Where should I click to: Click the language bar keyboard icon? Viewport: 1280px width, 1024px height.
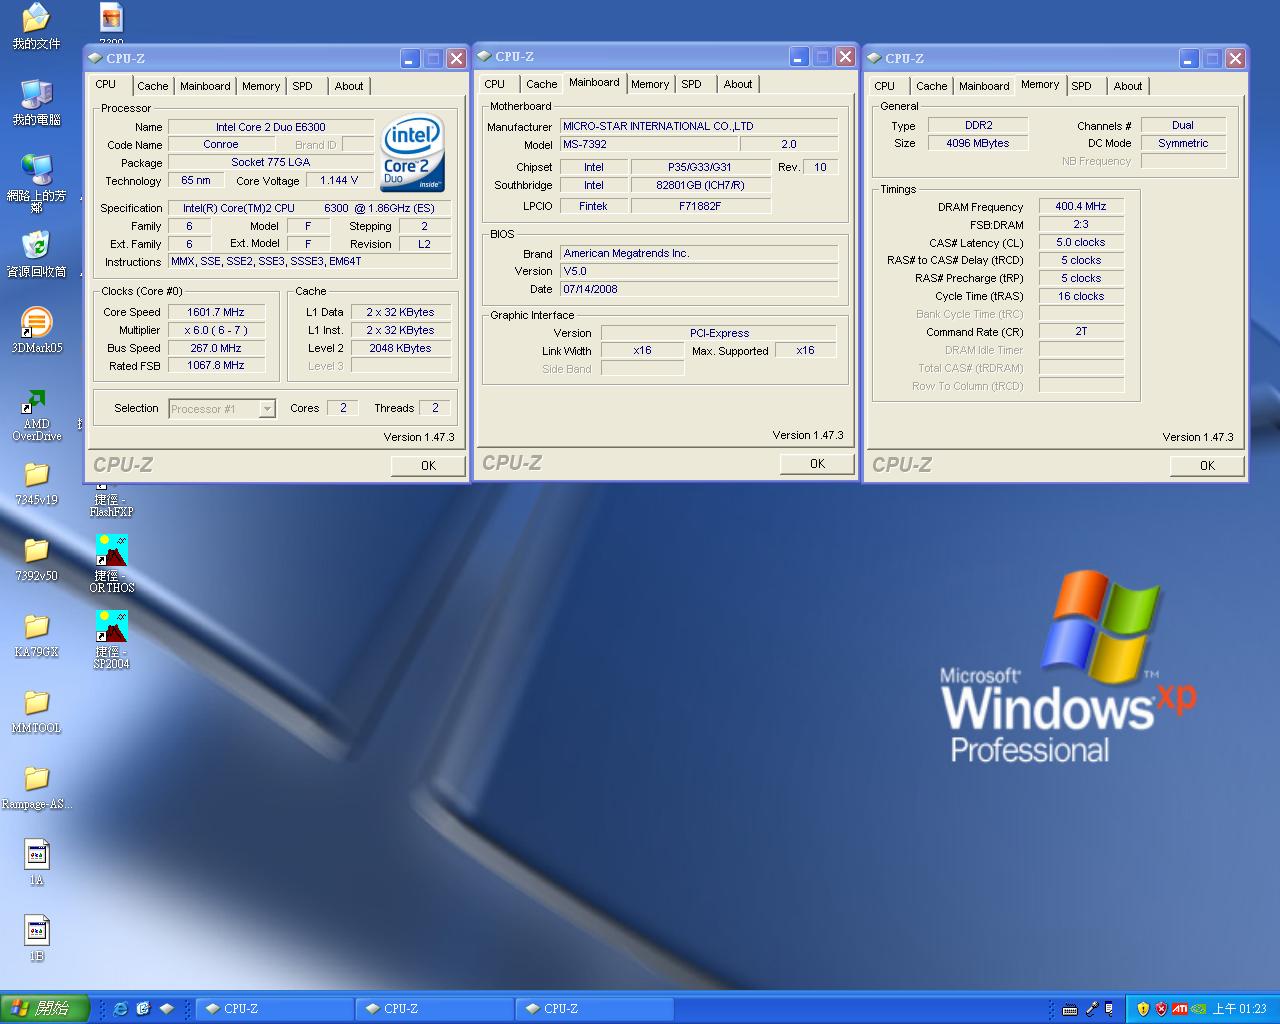click(x=1070, y=1009)
